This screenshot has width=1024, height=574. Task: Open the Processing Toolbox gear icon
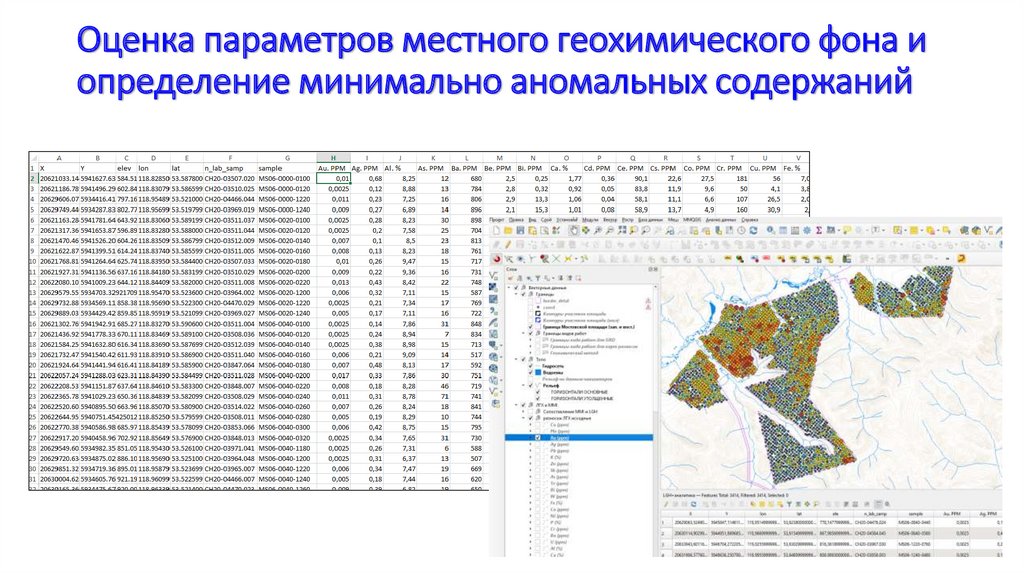[807, 231]
